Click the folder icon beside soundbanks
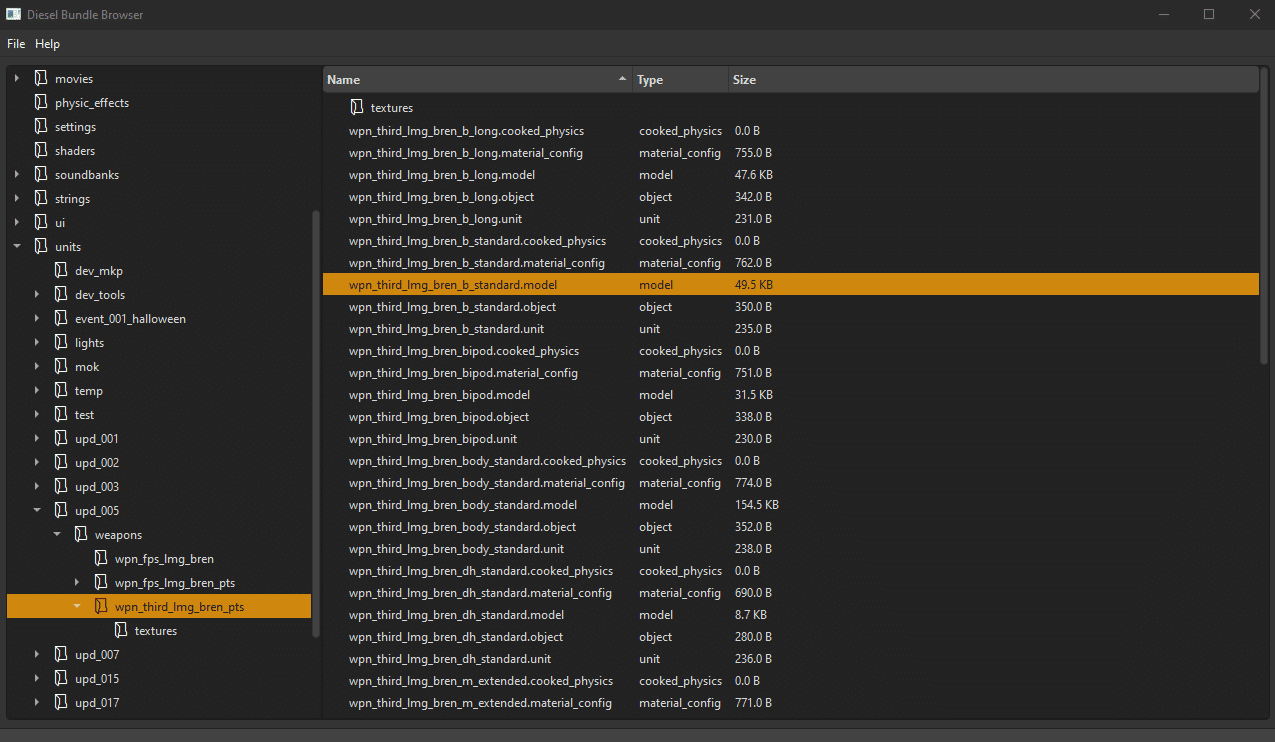Viewport: 1275px width, 742px height. (x=41, y=174)
